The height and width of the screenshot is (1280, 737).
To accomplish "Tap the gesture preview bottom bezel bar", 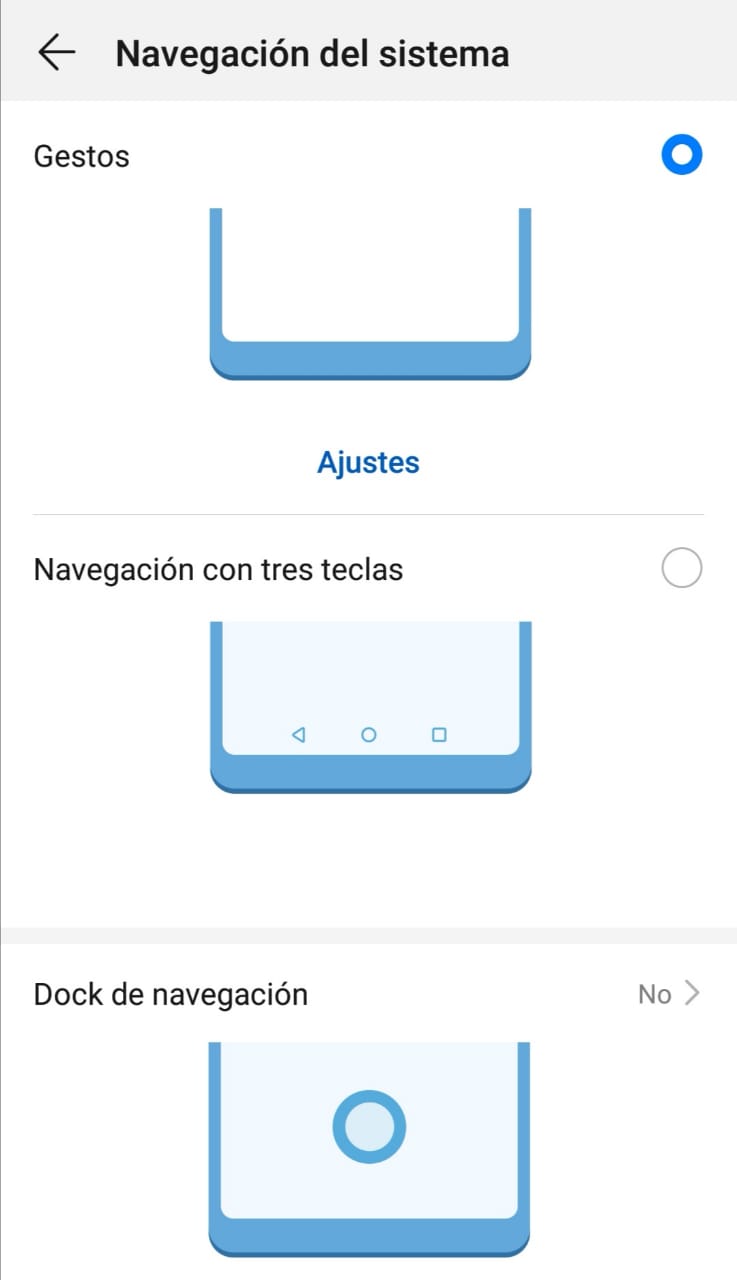I will click(369, 360).
